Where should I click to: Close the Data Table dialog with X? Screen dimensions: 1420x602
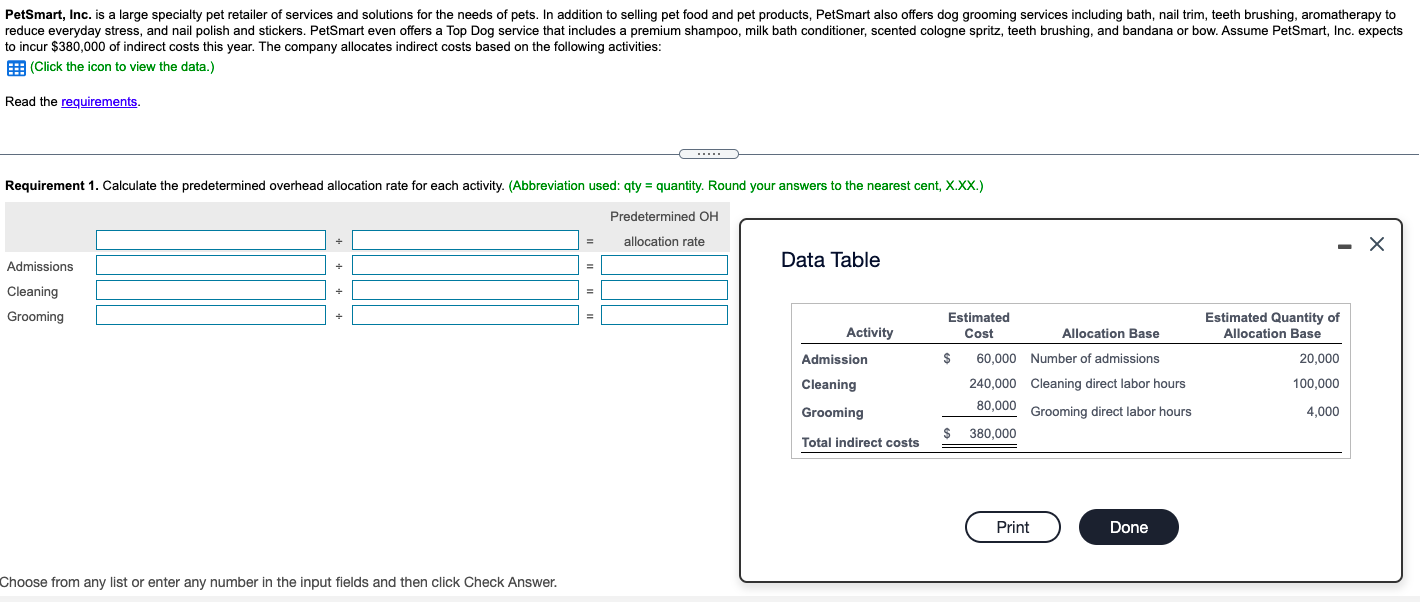coord(1377,244)
